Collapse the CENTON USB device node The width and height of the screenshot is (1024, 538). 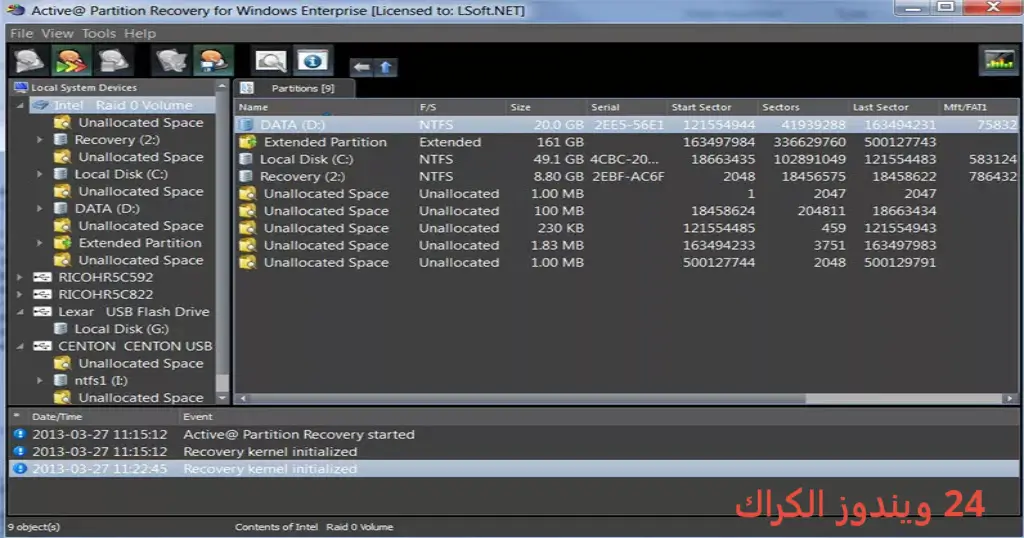tap(20, 346)
